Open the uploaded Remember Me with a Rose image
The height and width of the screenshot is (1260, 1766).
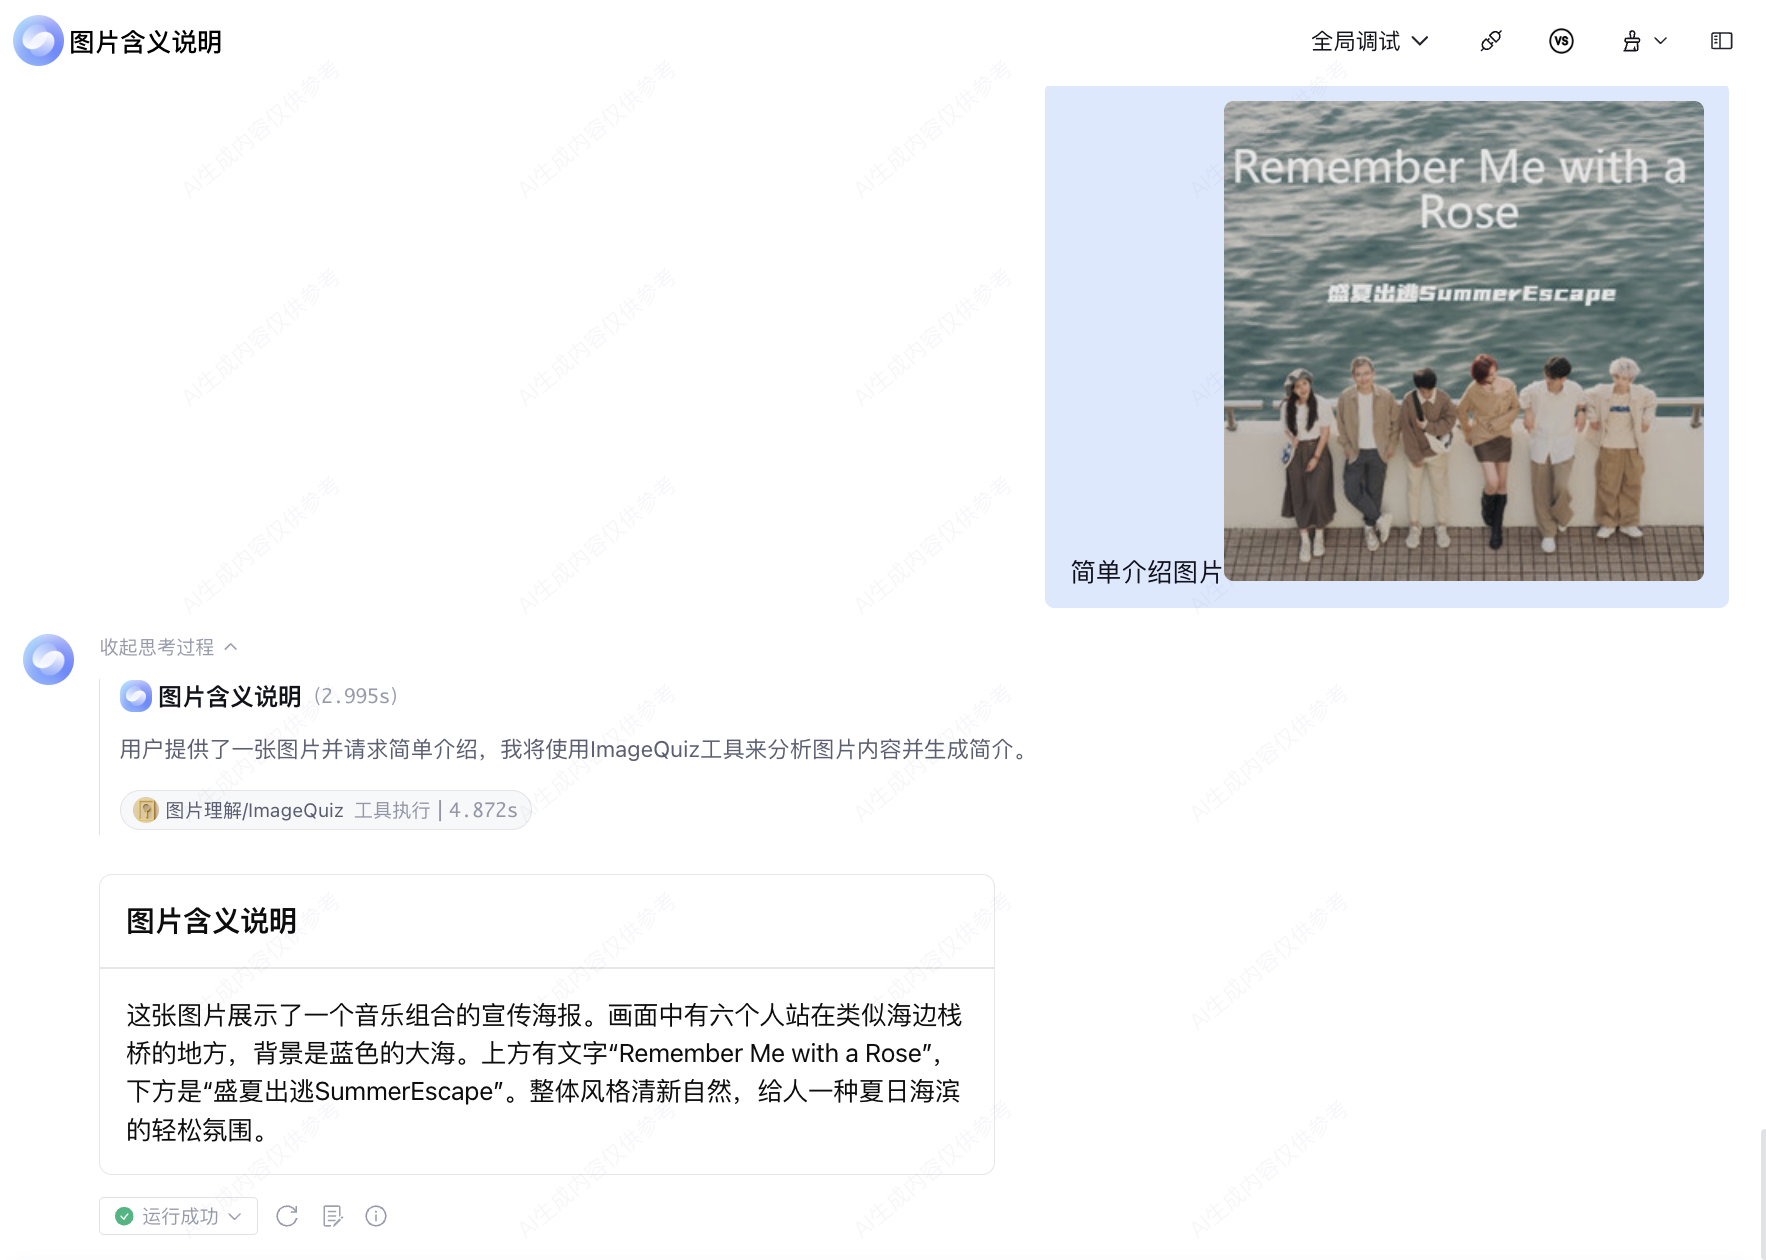click(1463, 341)
